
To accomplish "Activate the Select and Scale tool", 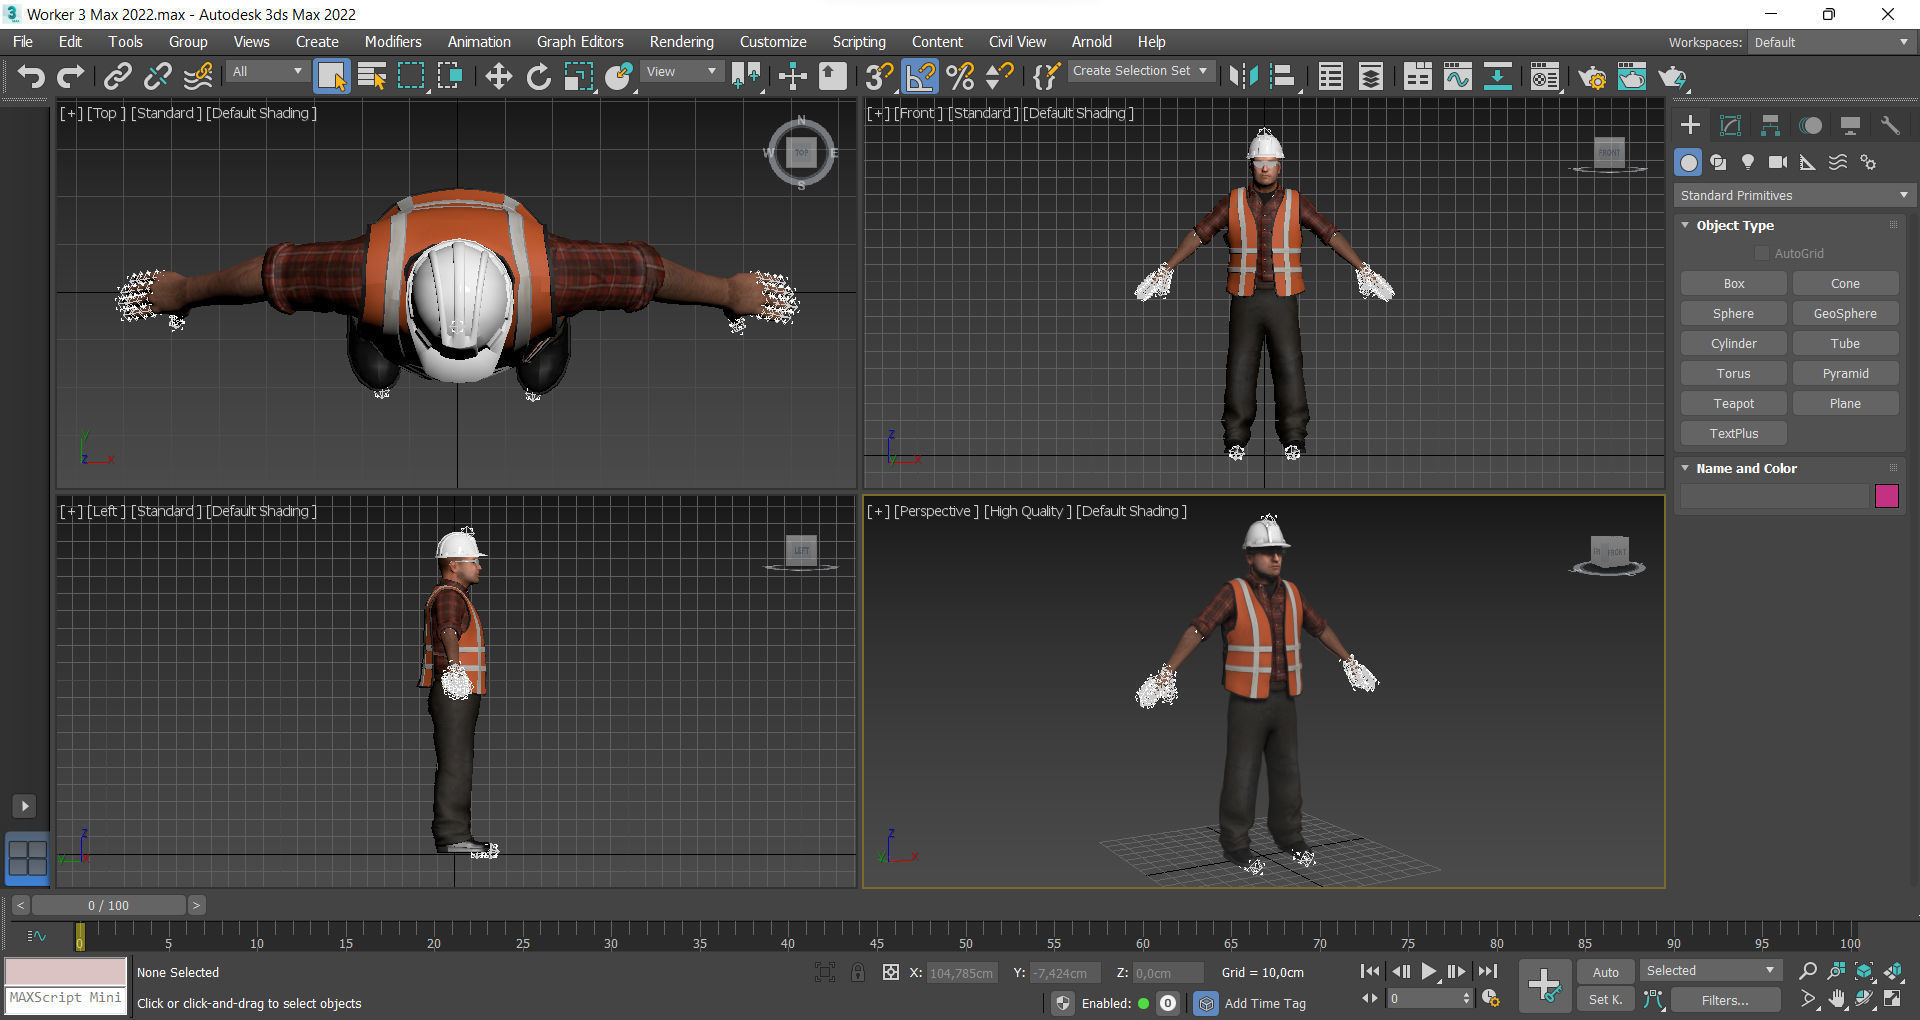I will (578, 77).
